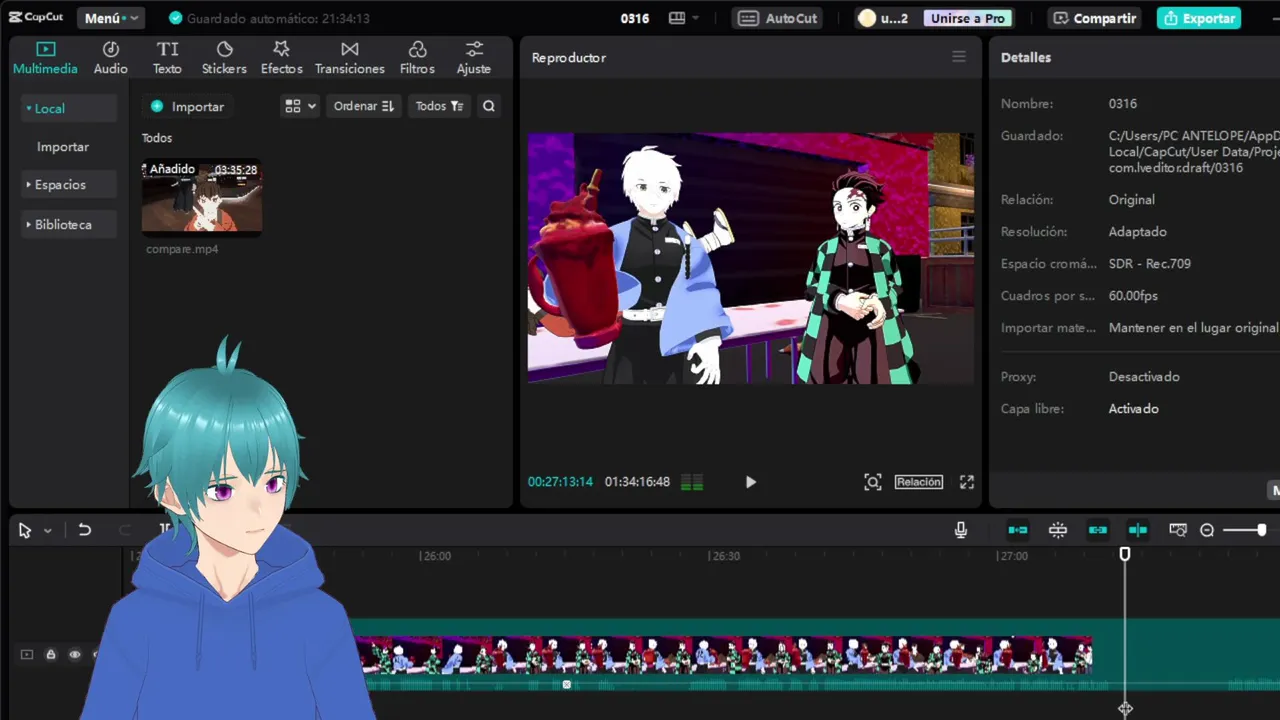
Task: Click the microphone record voiceover icon
Action: pos(961,530)
